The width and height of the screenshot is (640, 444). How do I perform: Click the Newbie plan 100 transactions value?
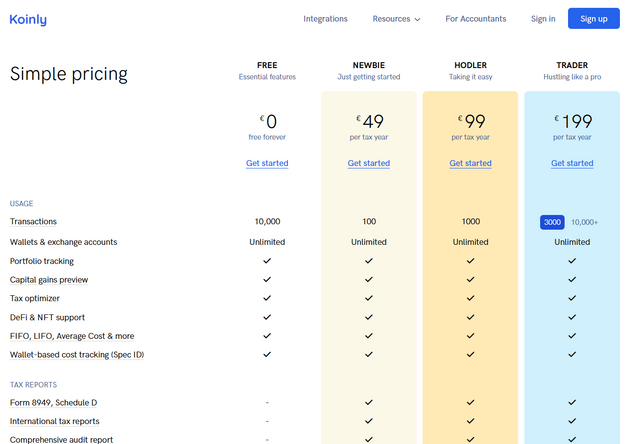point(369,221)
